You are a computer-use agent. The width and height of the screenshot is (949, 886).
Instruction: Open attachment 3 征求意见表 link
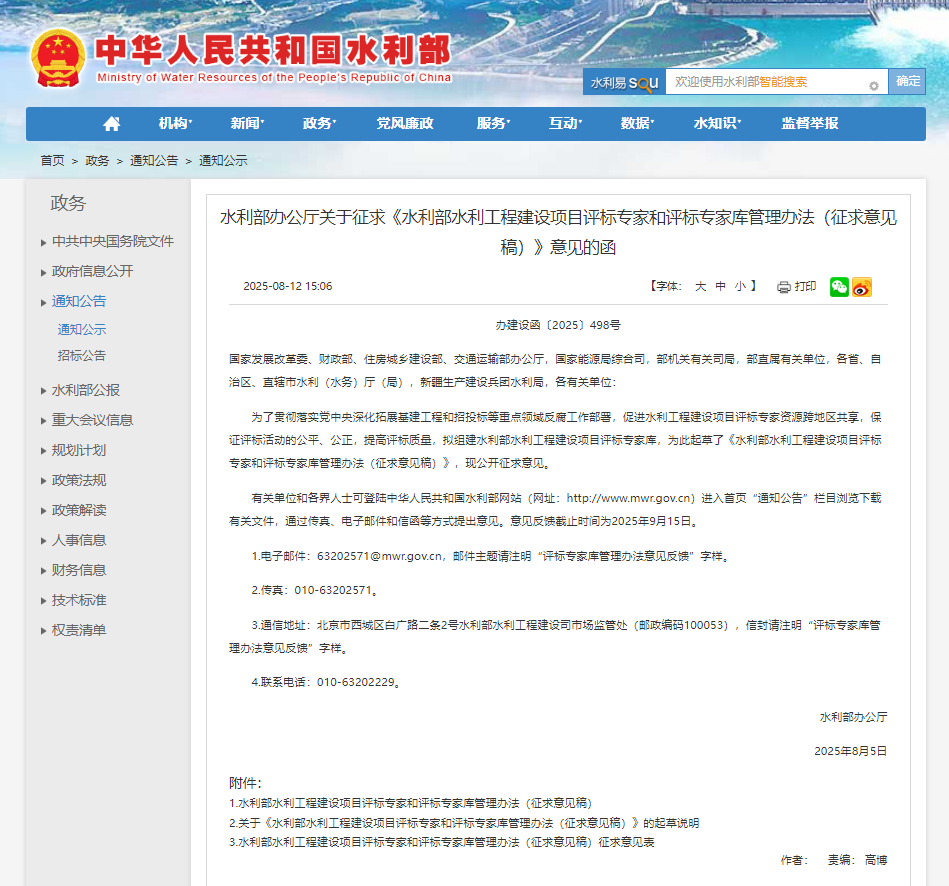click(x=441, y=843)
